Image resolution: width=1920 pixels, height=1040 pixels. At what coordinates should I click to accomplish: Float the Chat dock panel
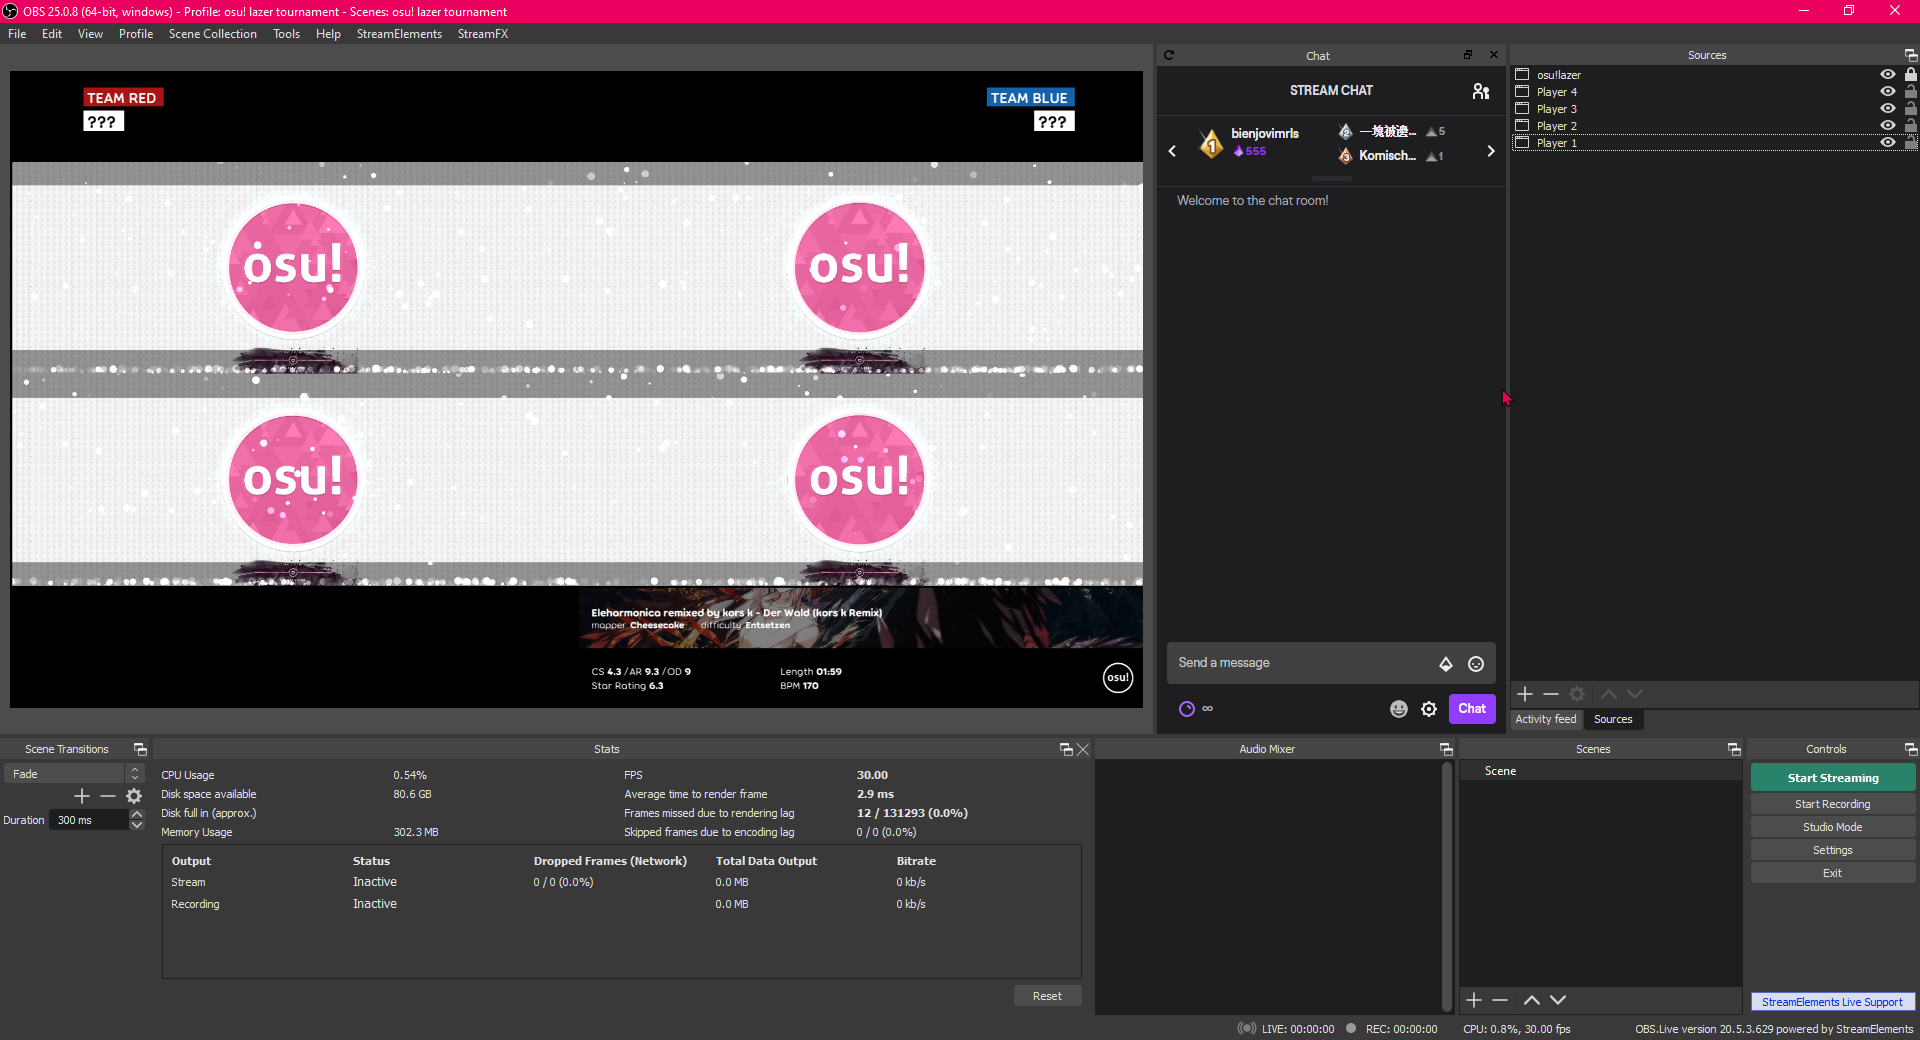coord(1468,55)
